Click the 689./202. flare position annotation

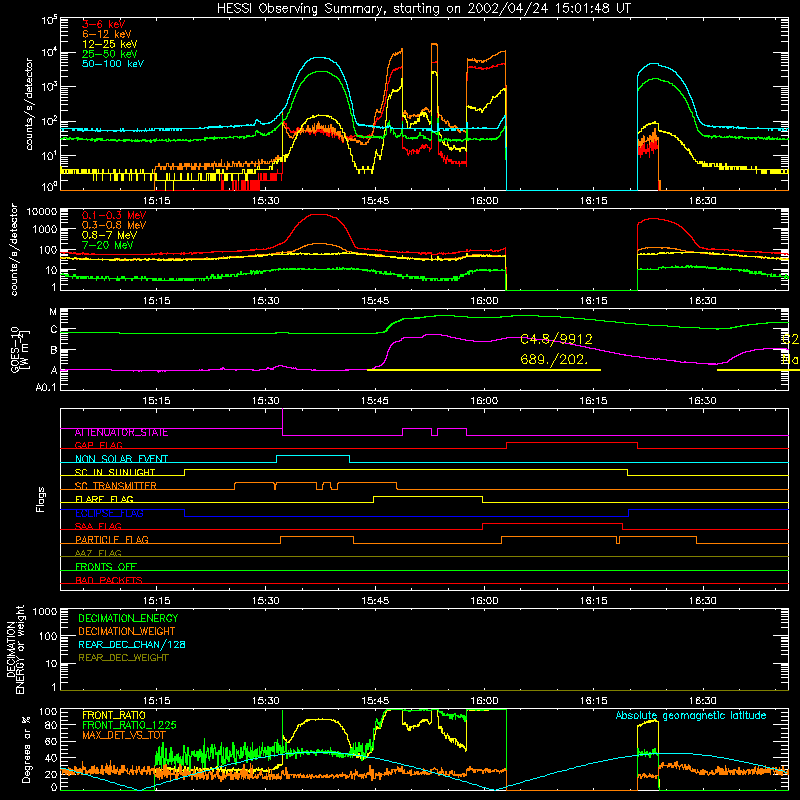[554, 359]
